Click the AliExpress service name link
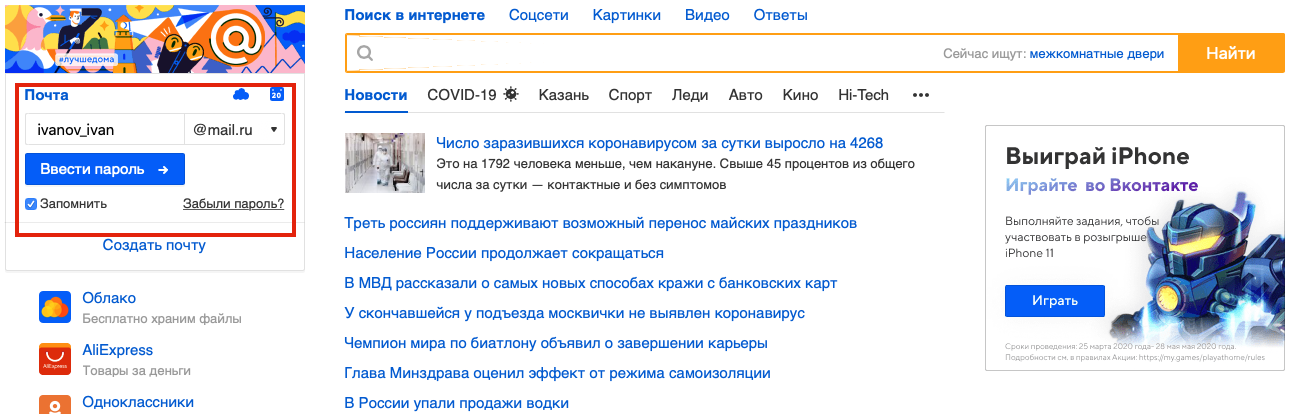This screenshot has height=414, width=1294. point(117,350)
